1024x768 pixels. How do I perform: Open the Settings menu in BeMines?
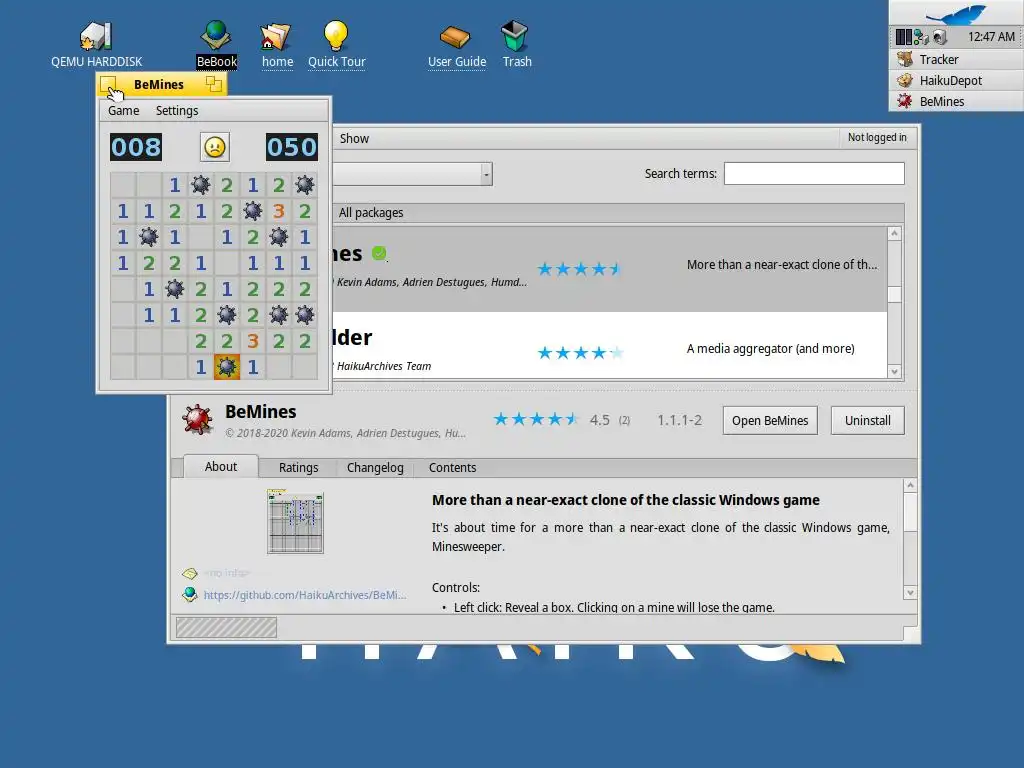point(177,110)
